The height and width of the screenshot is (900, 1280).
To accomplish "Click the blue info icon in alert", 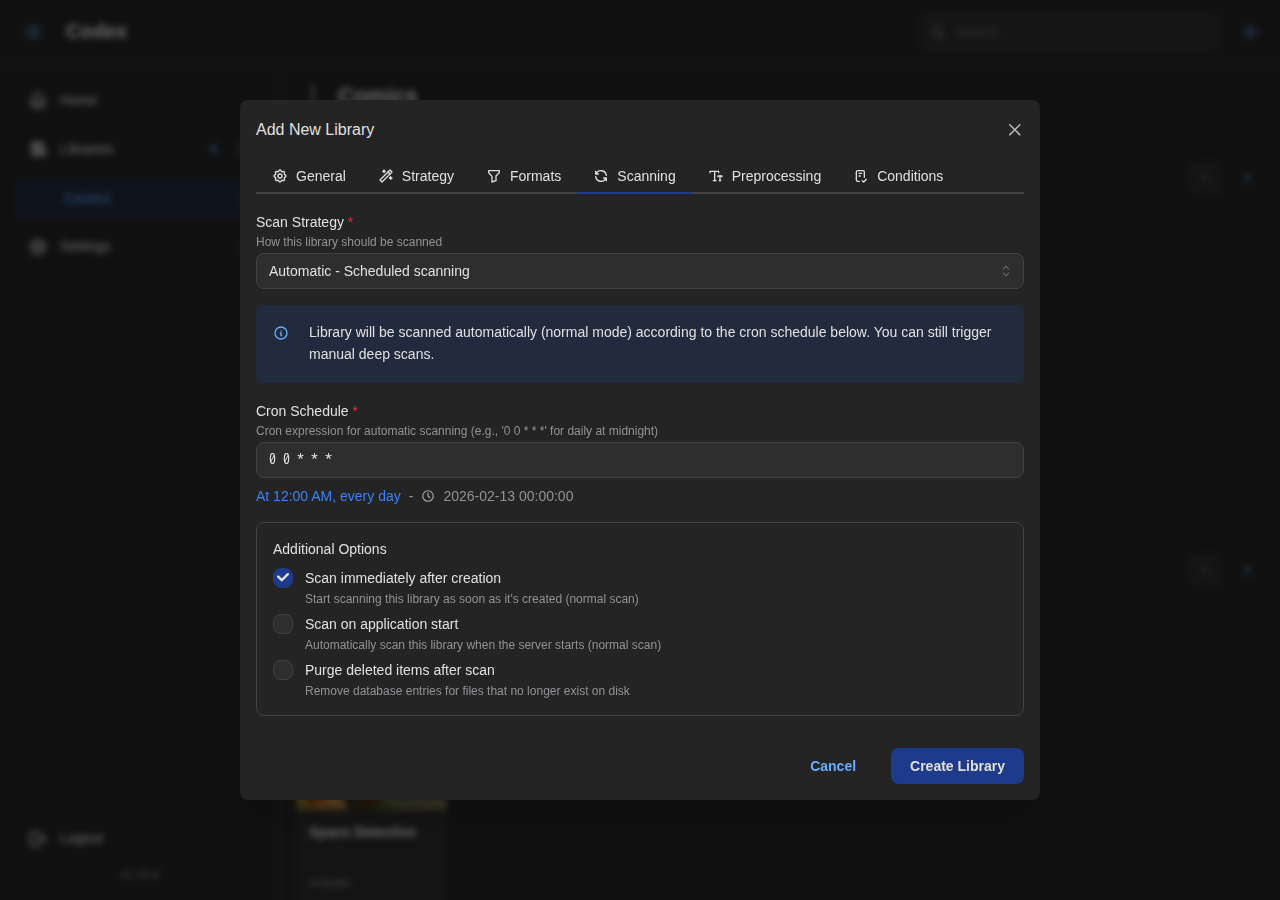I will (x=281, y=333).
